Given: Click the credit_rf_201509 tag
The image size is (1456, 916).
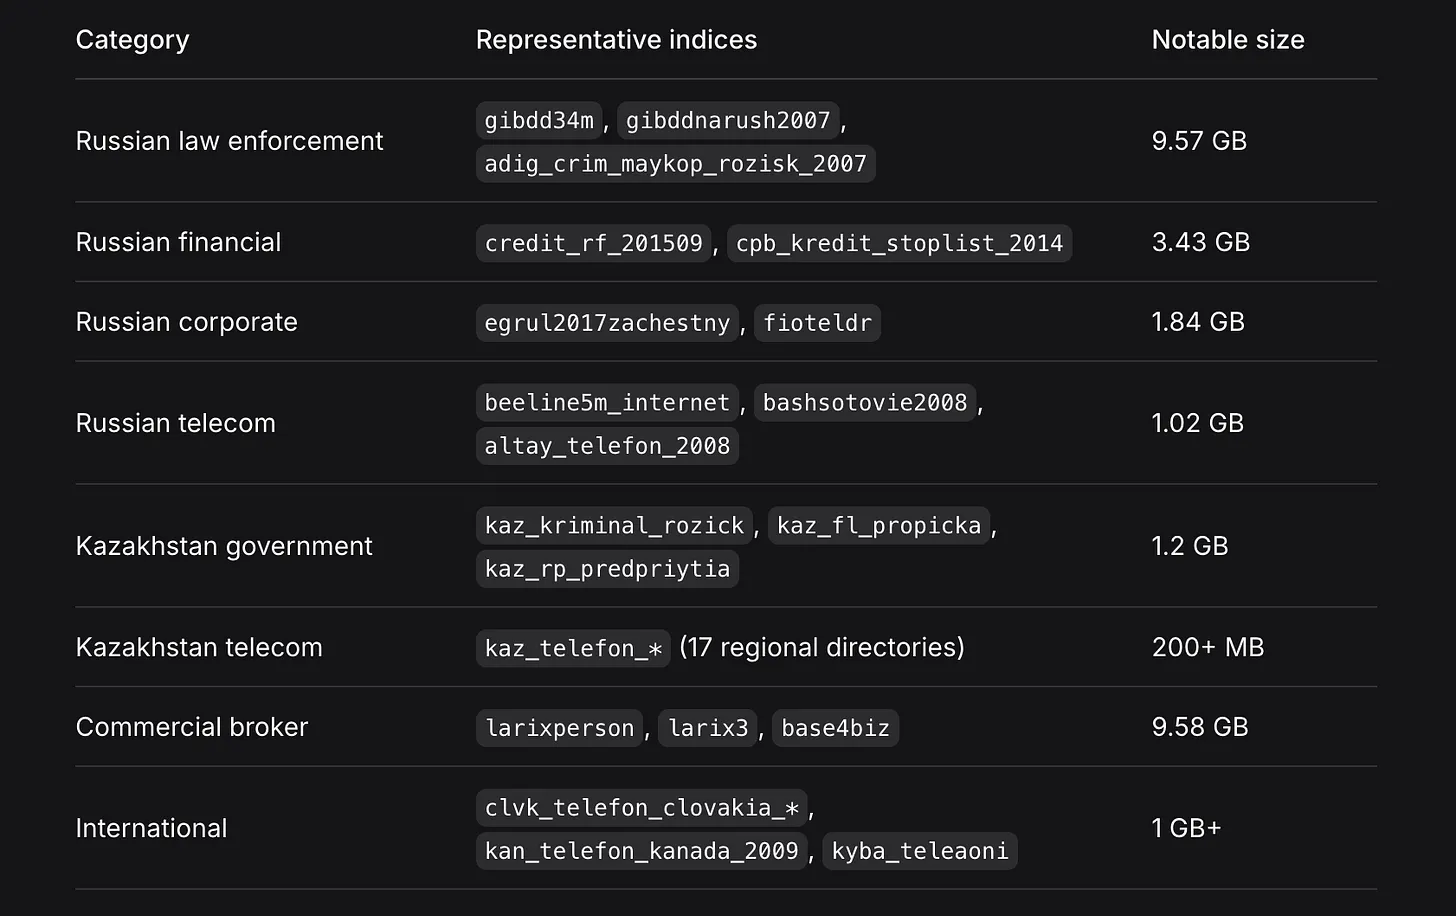Looking at the screenshot, I should coord(594,243).
